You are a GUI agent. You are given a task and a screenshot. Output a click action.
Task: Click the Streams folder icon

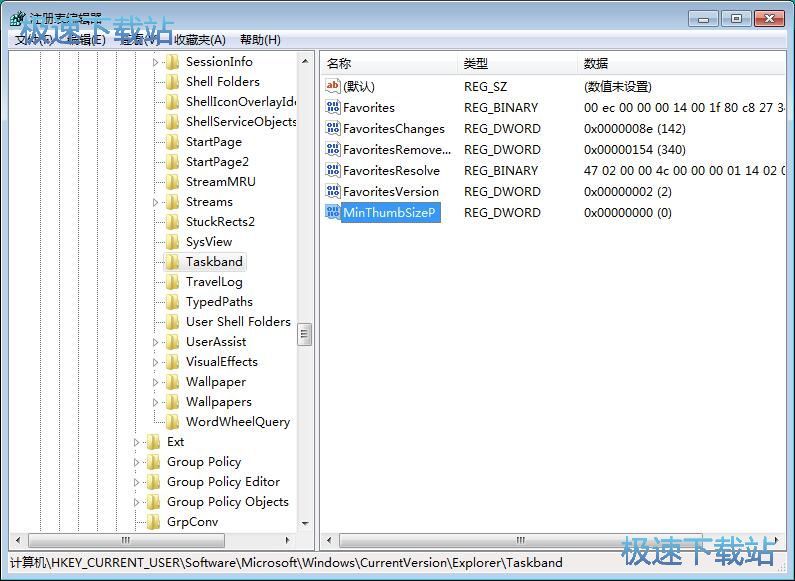(x=173, y=202)
